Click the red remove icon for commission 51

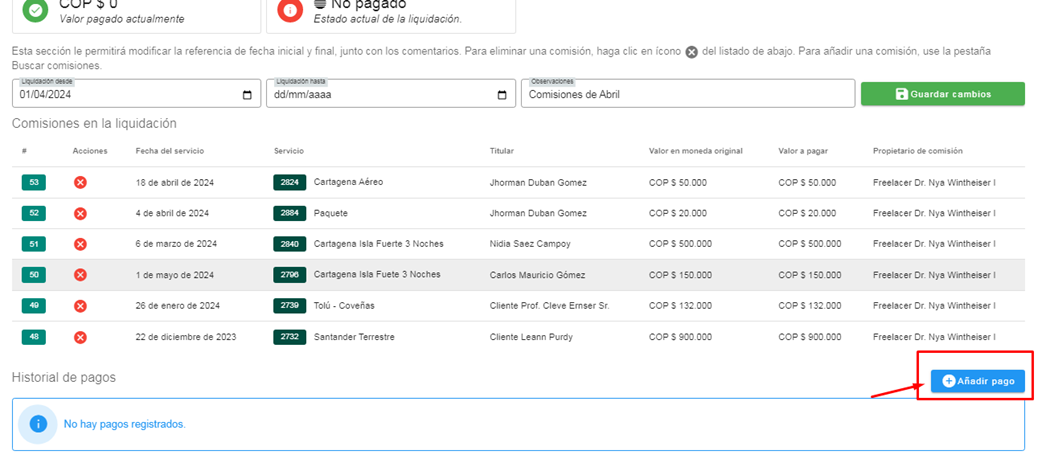[81, 244]
